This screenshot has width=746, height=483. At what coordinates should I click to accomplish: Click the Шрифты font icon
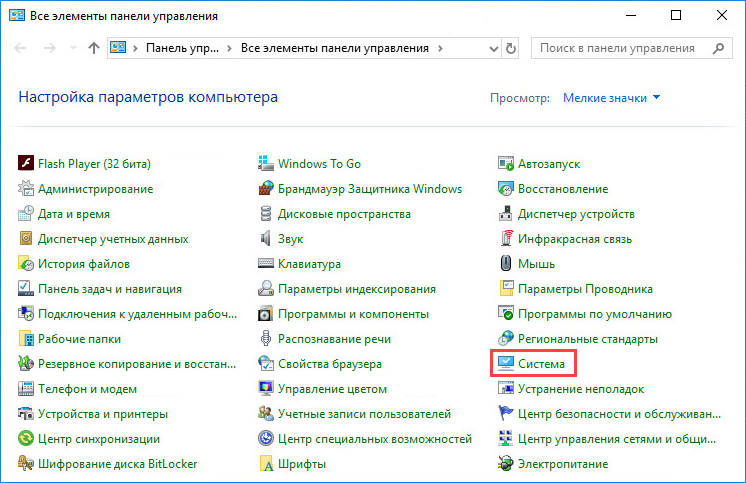coord(265,463)
